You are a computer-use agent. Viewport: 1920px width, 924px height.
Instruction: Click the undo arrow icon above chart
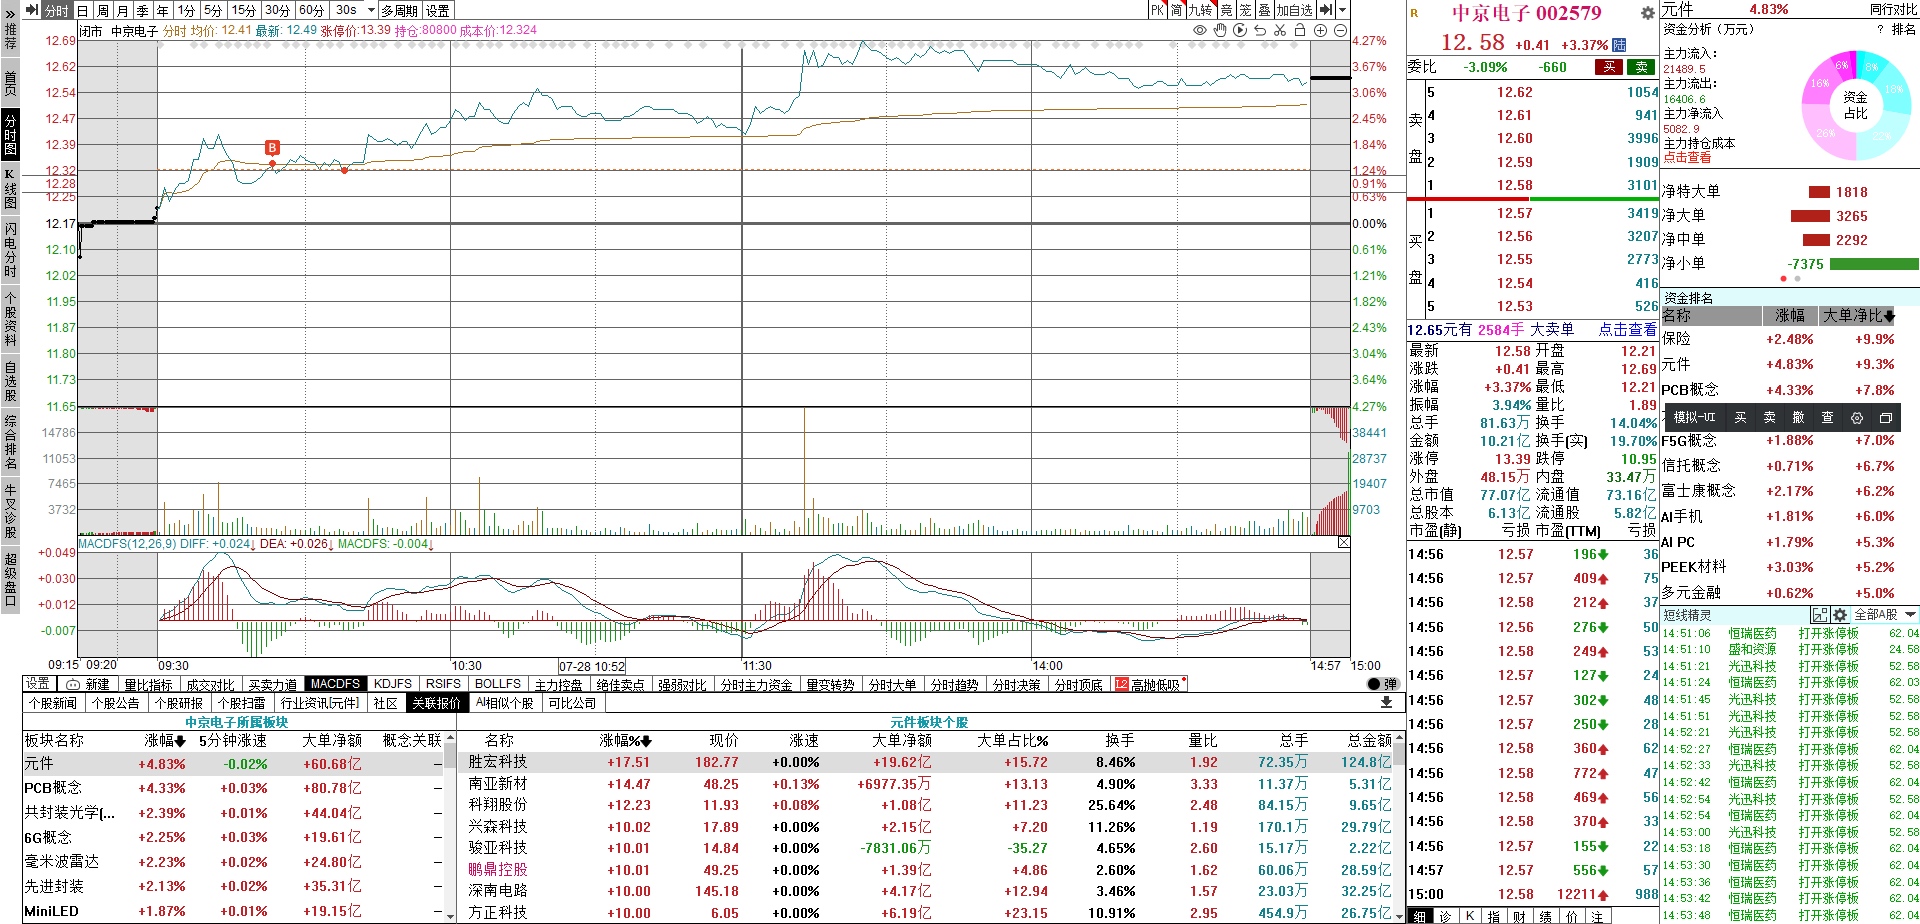pos(1260,31)
